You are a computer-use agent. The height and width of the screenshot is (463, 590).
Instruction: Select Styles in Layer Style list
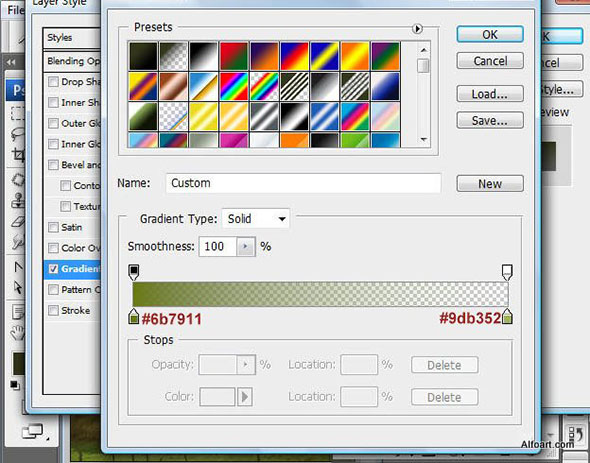[x=71, y=38]
